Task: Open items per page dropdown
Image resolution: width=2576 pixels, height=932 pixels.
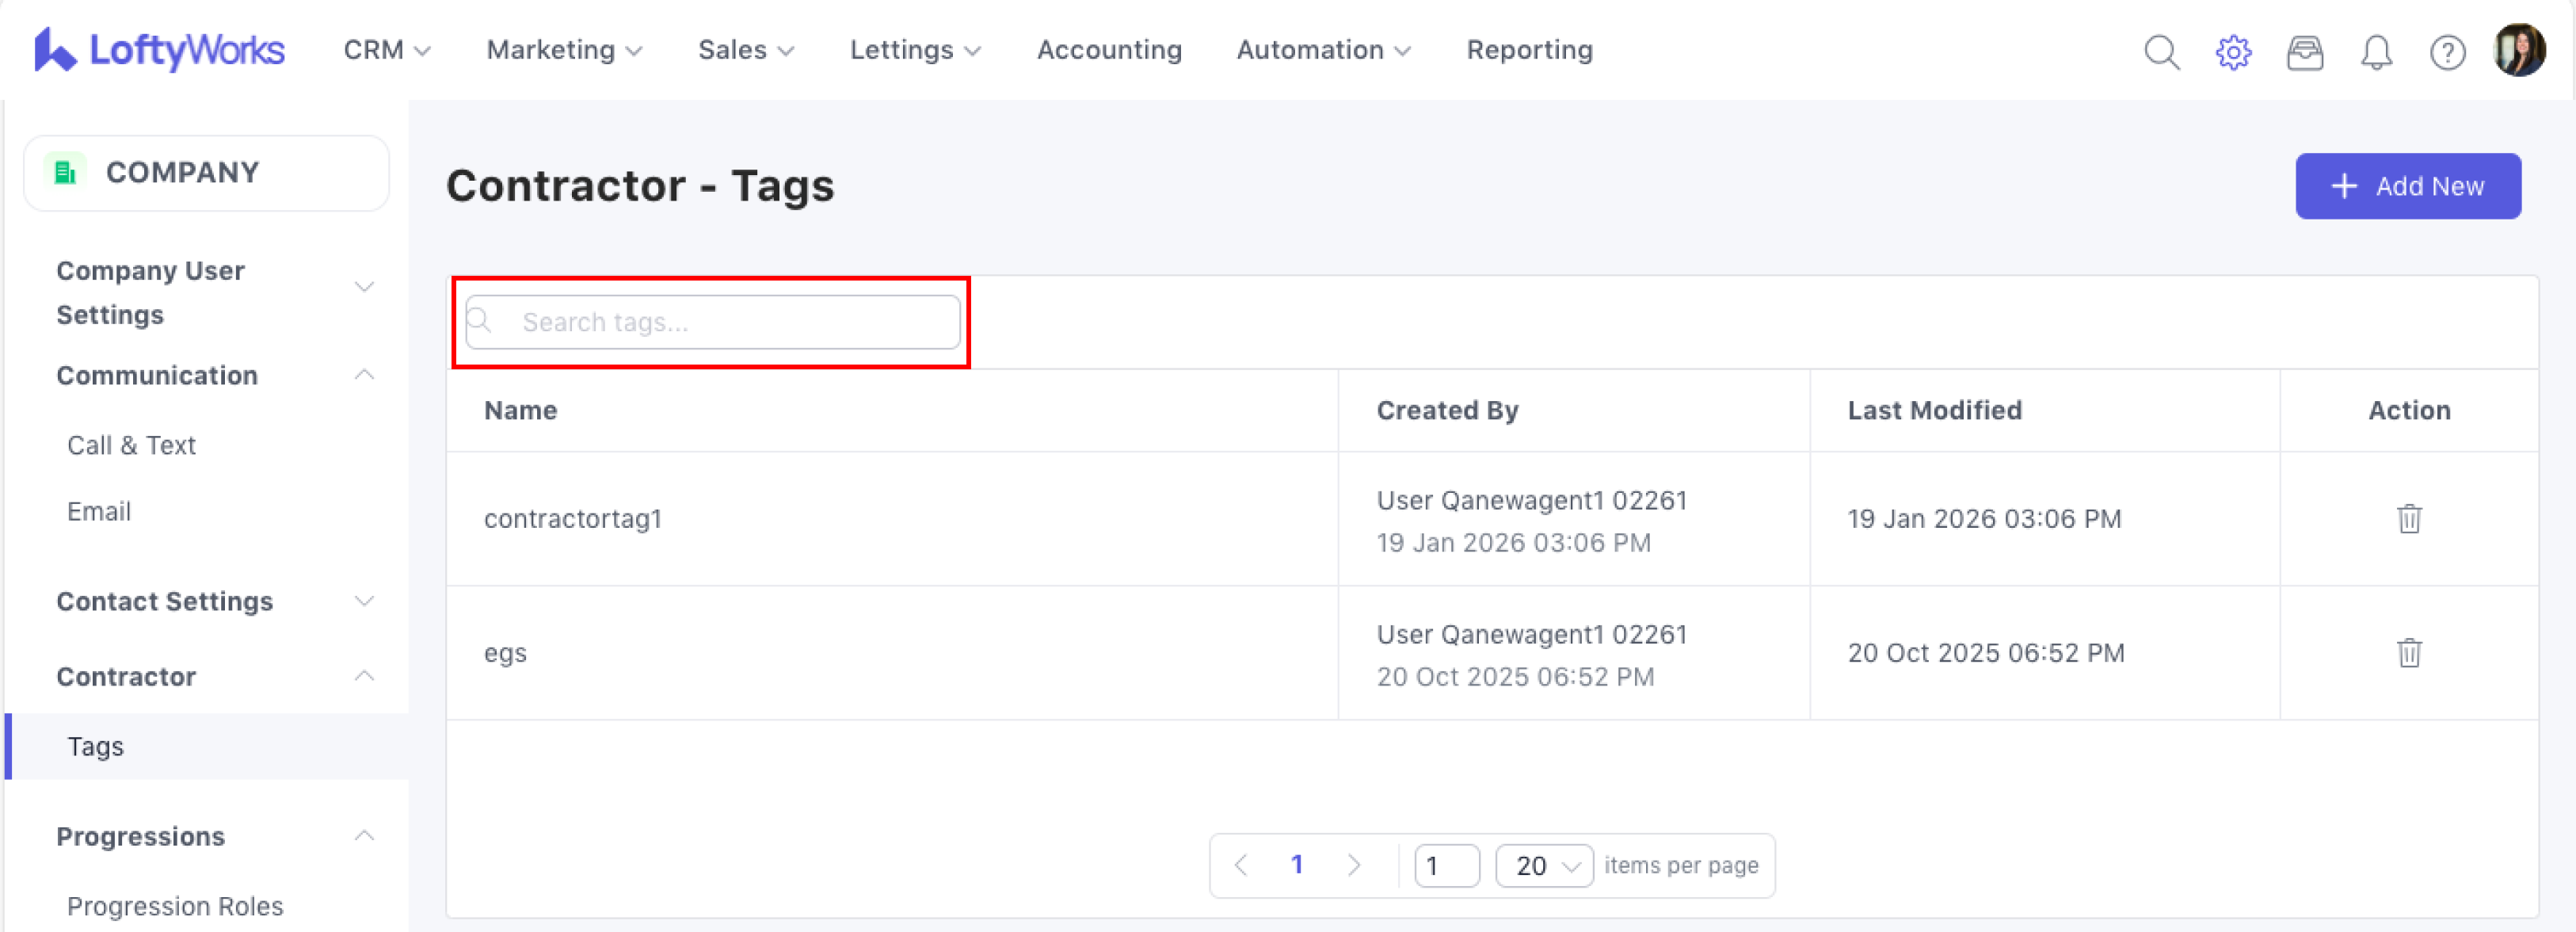Action: [1543, 866]
